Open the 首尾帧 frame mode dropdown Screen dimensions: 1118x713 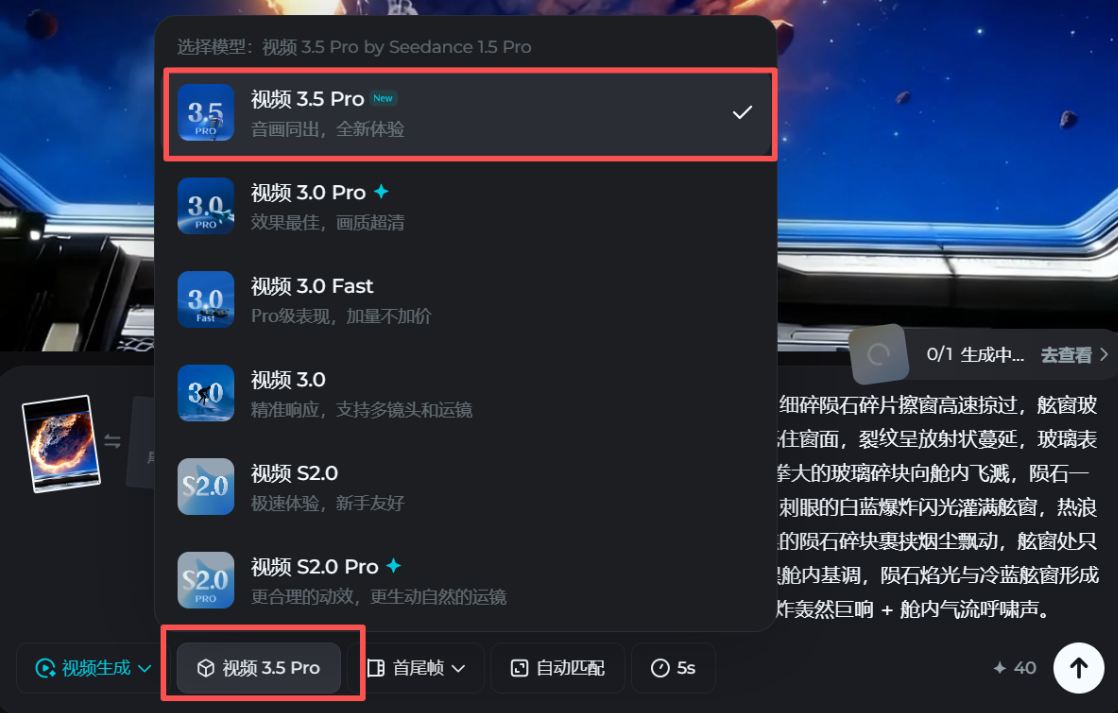click(x=416, y=668)
